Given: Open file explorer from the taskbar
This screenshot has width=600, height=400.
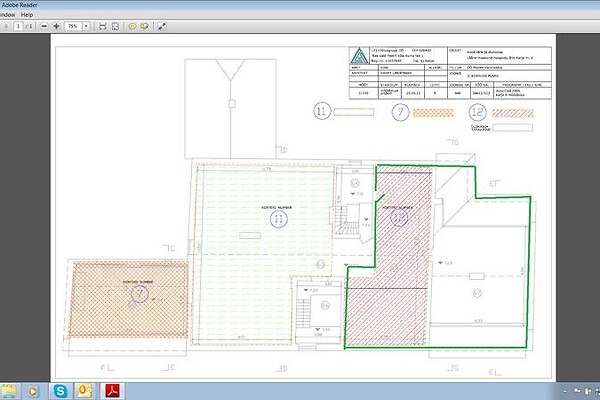Looking at the screenshot, I should tap(8, 389).
